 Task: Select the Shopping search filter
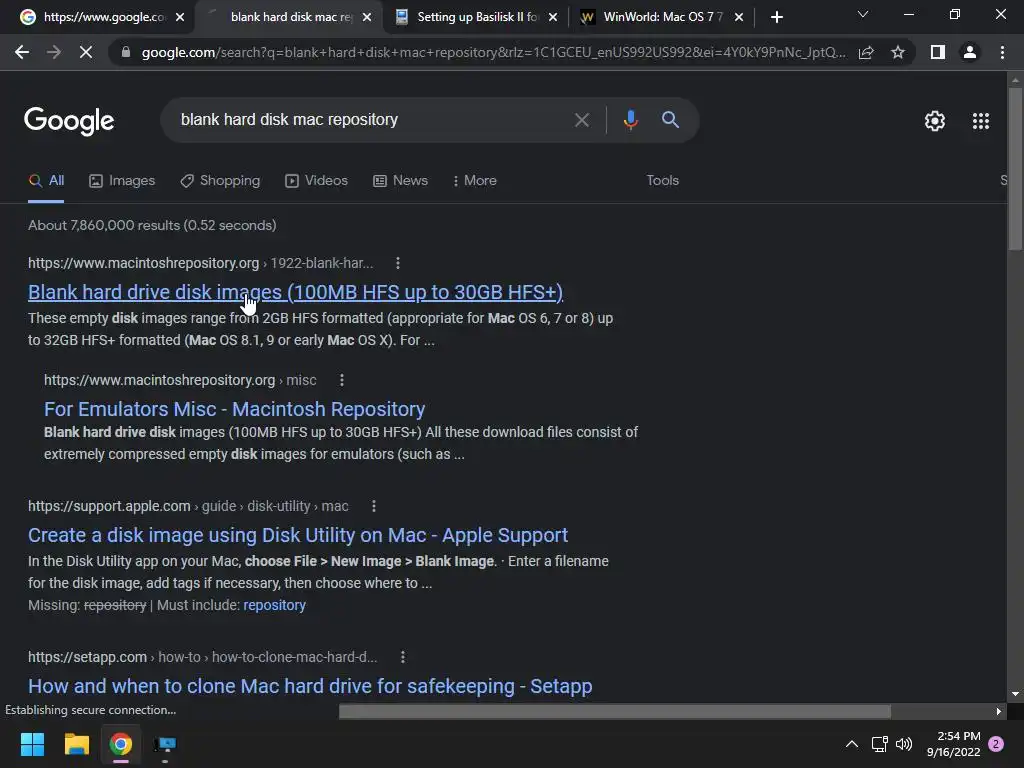point(220,181)
